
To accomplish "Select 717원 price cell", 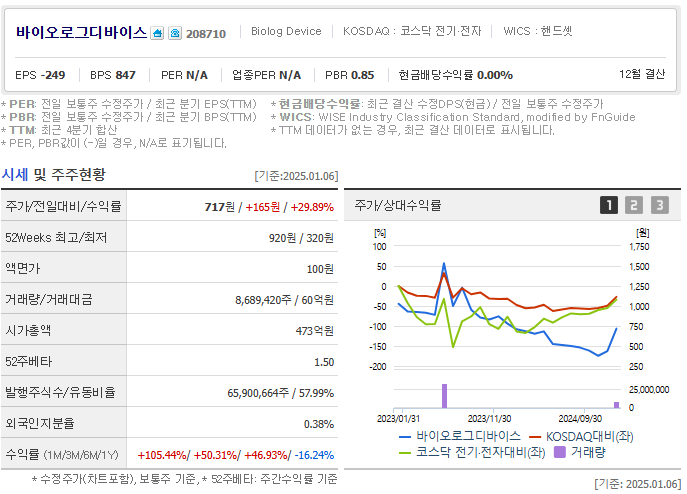I will tap(220, 207).
